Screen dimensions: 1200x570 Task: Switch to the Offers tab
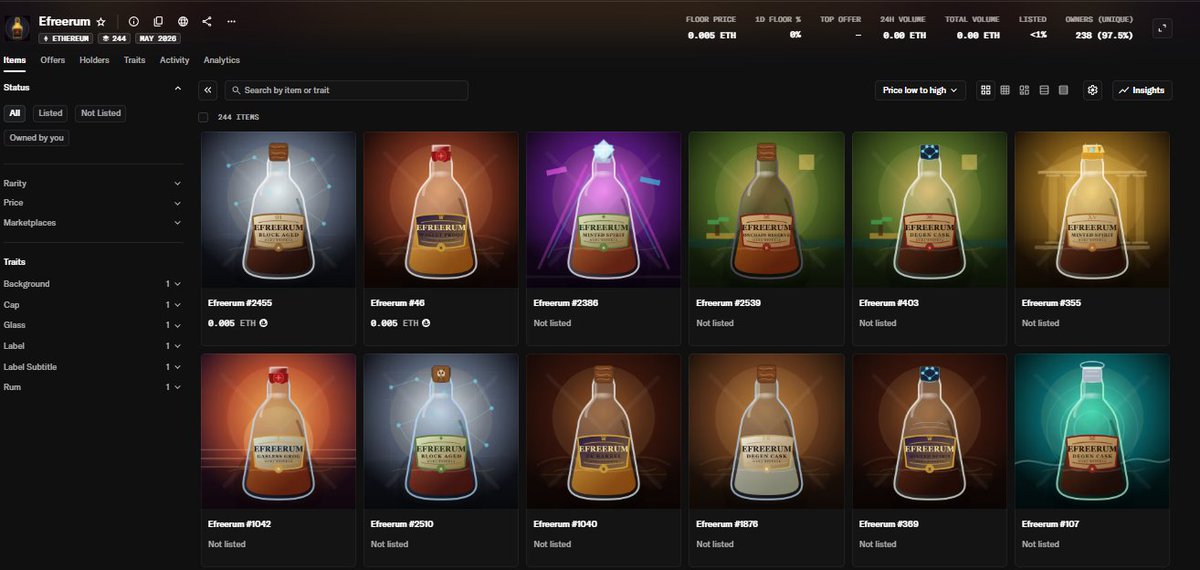point(53,60)
